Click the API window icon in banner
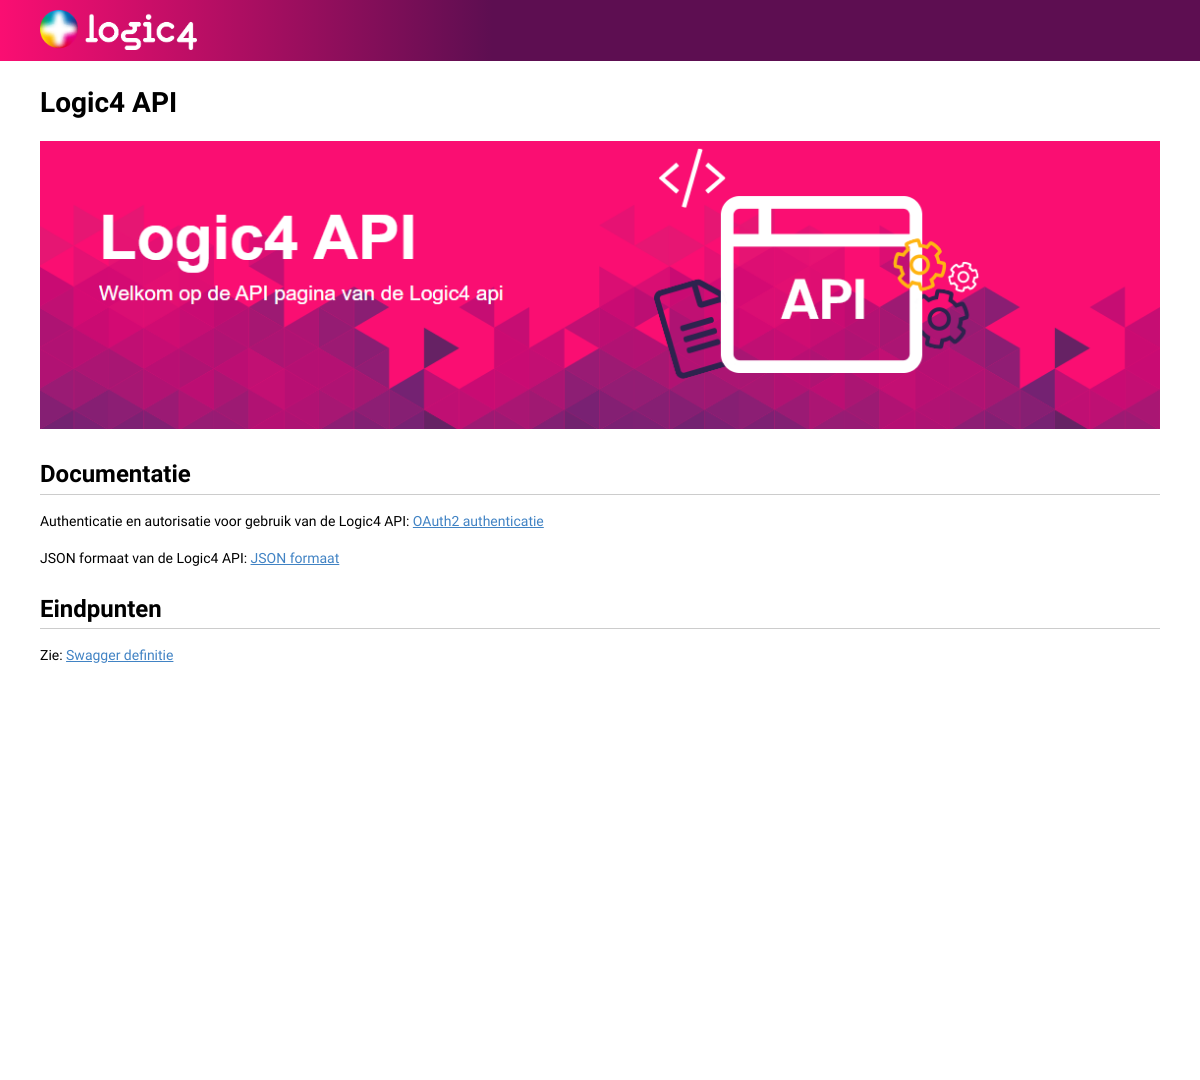Viewport: 1200px width, 1080px height. tap(822, 284)
